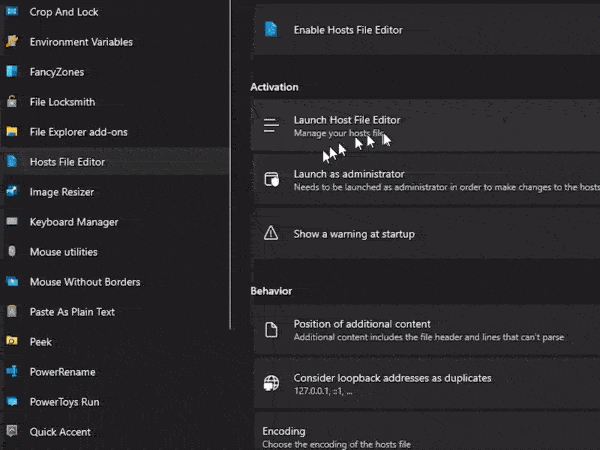Click the Position of additional content page icon
Viewport: 600px width, 450px height.
(x=271, y=330)
